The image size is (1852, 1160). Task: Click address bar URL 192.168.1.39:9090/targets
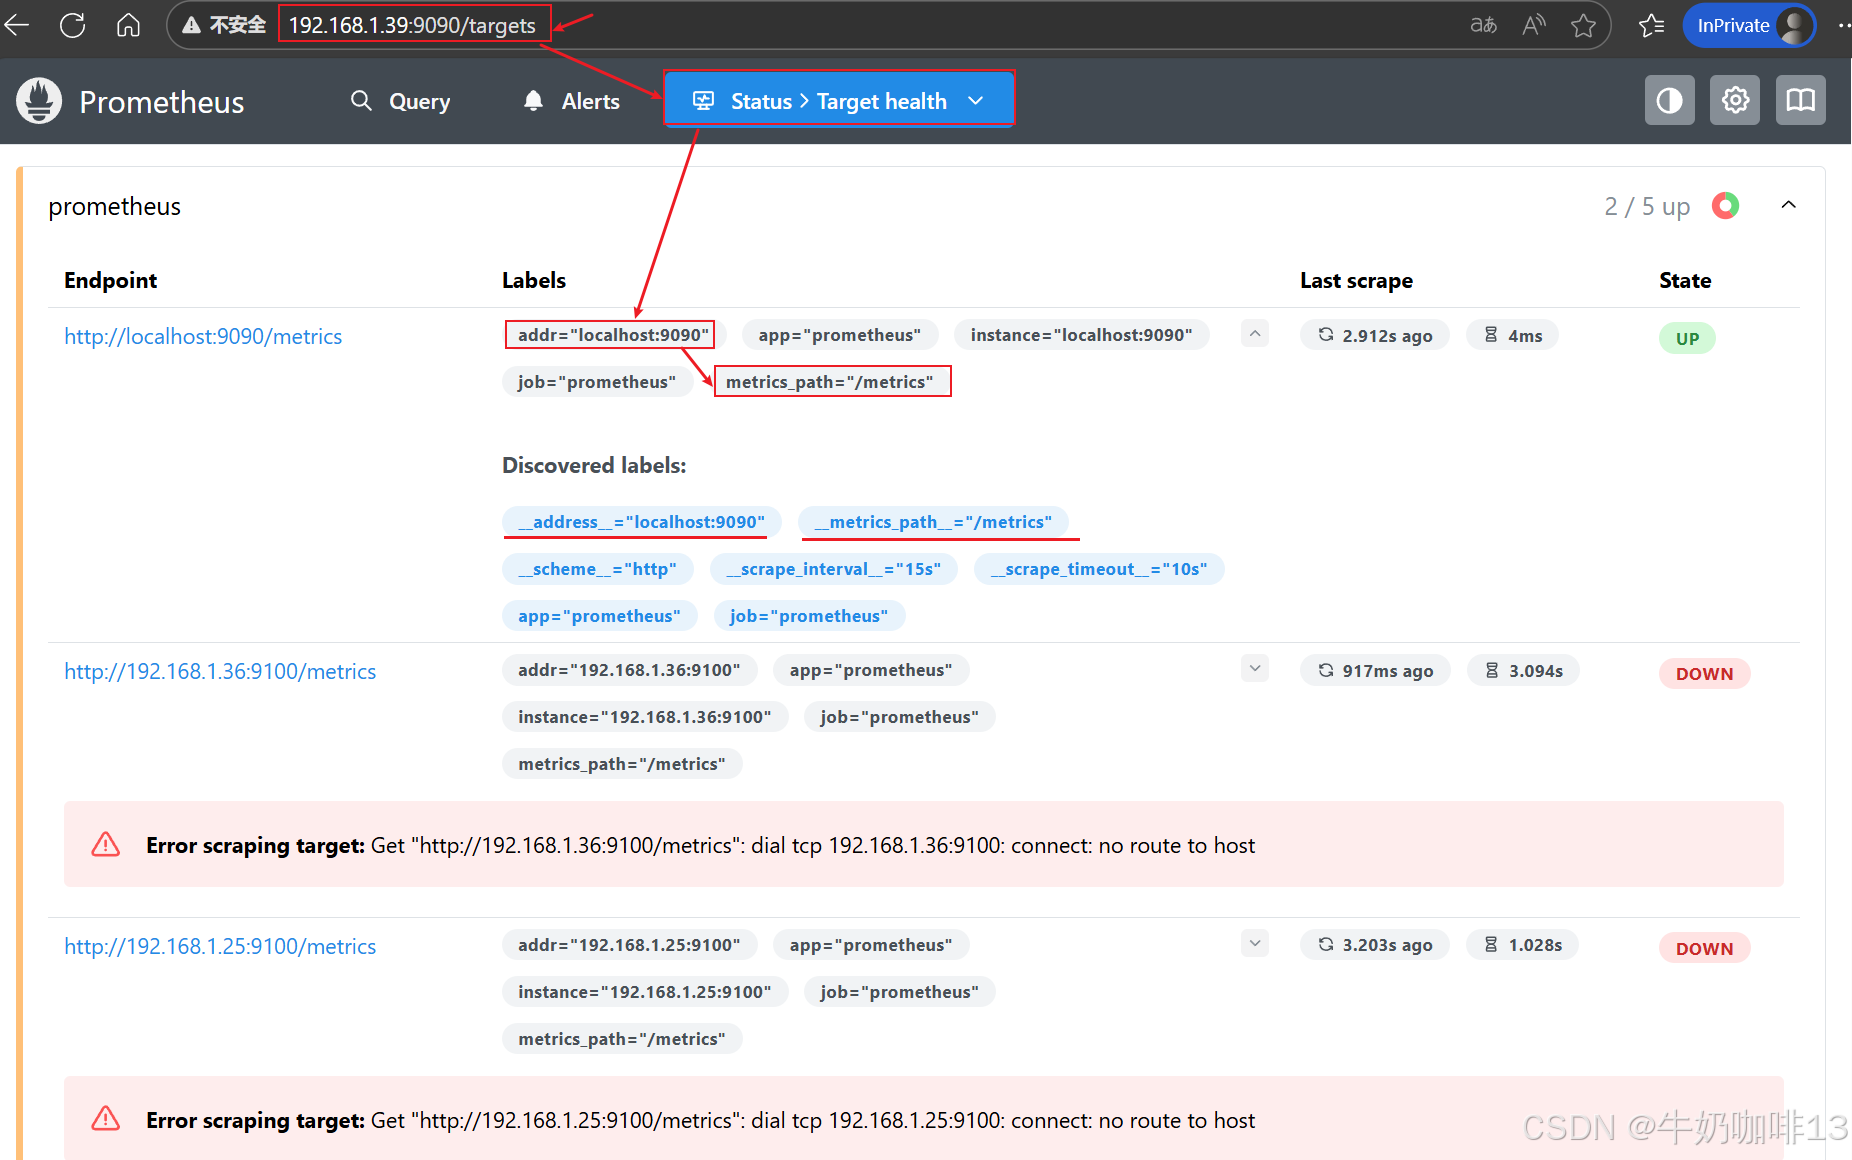(412, 25)
